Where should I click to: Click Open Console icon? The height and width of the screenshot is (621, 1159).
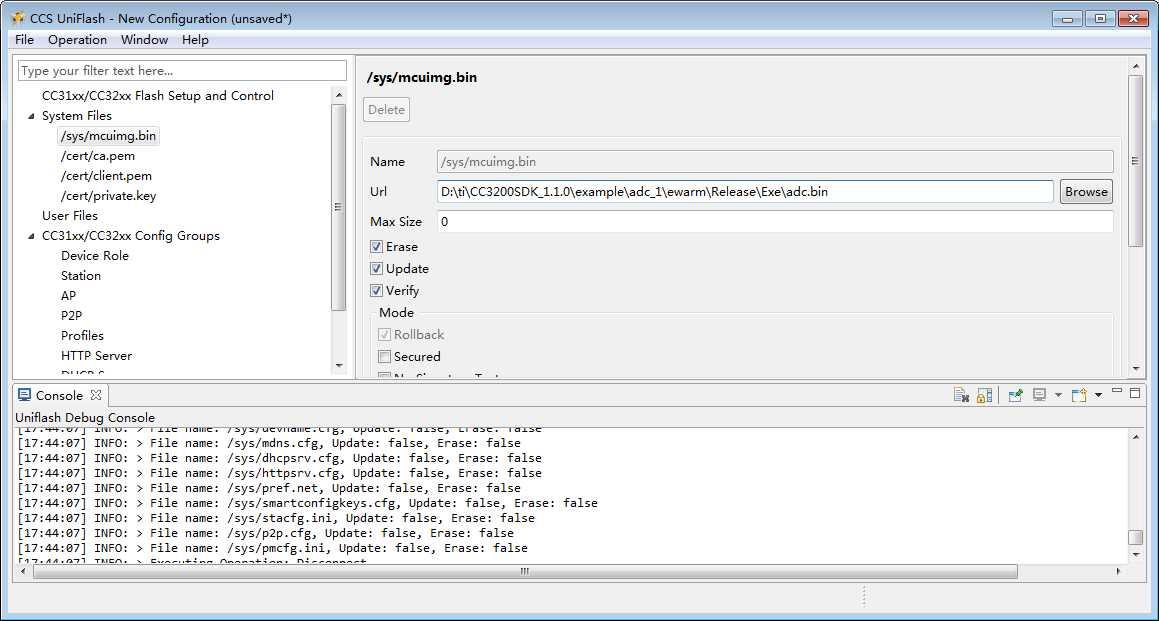click(1079, 396)
